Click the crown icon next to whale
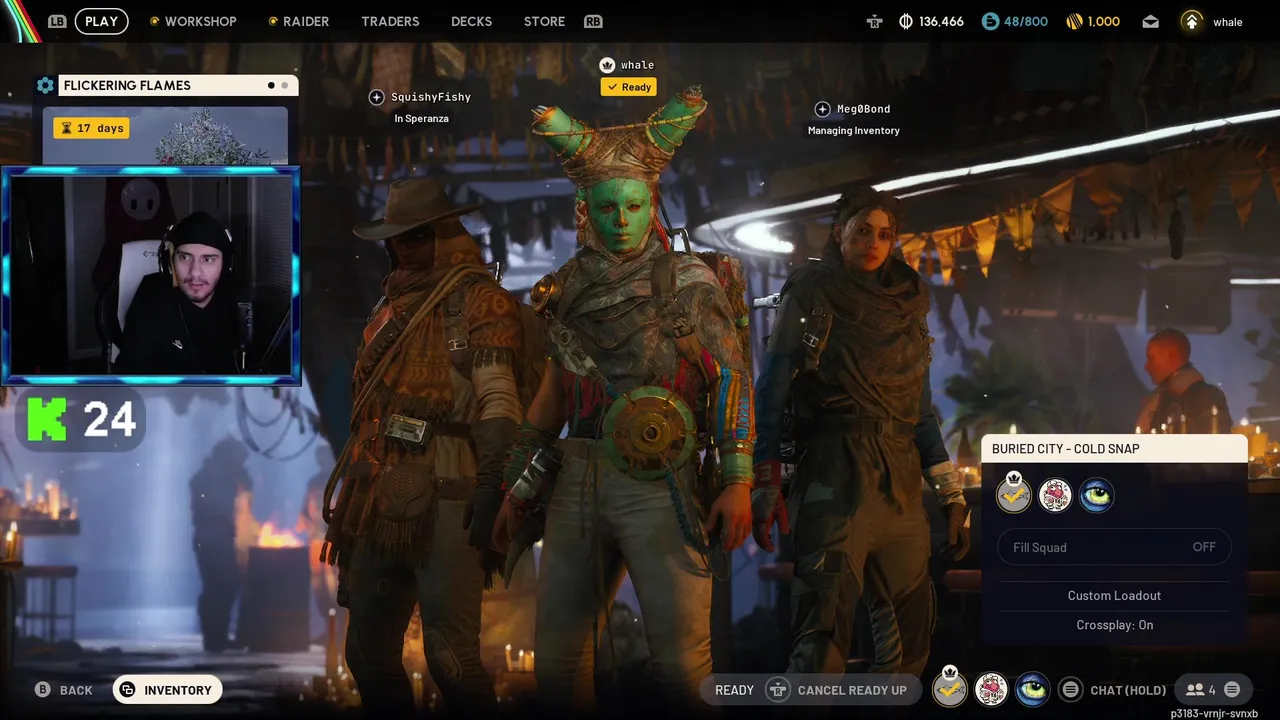 (x=607, y=65)
